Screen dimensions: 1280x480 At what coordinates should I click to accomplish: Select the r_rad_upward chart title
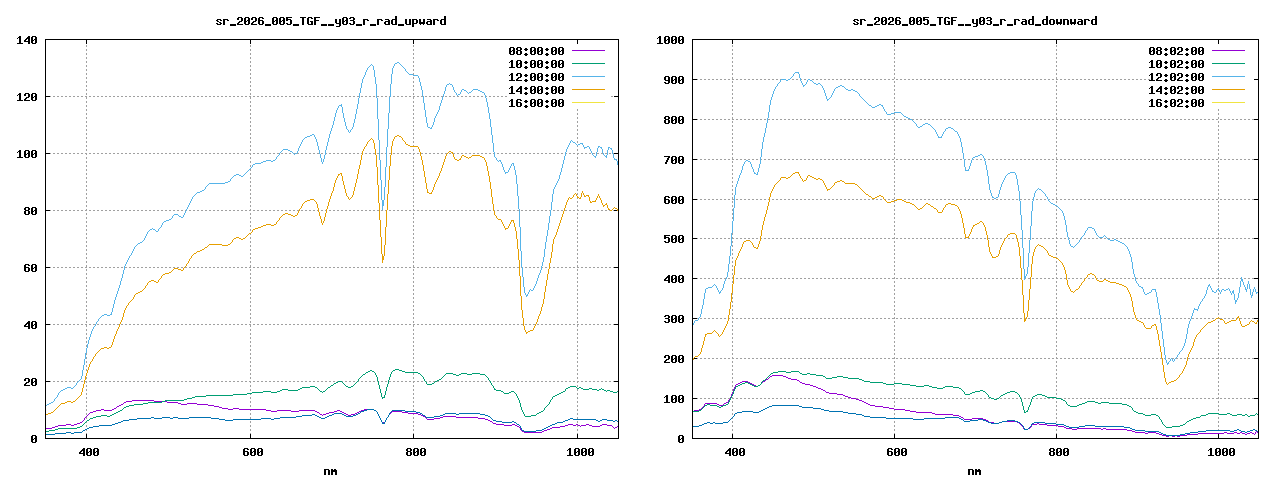point(331,20)
